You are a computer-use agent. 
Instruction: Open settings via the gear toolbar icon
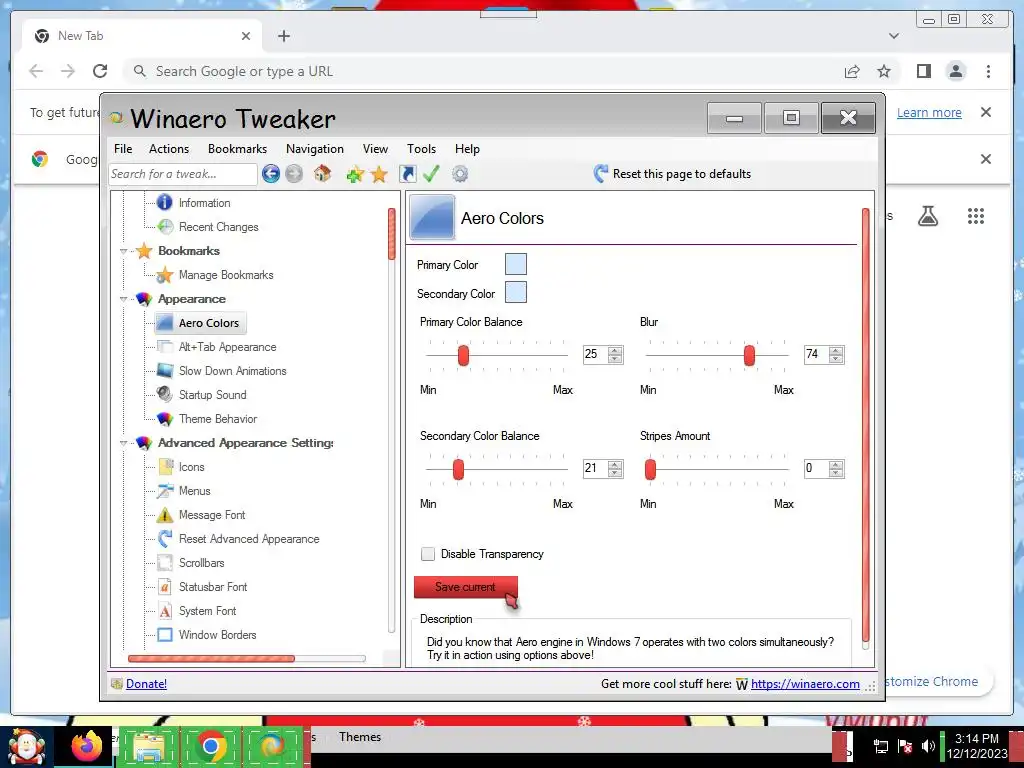click(x=460, y=174)
